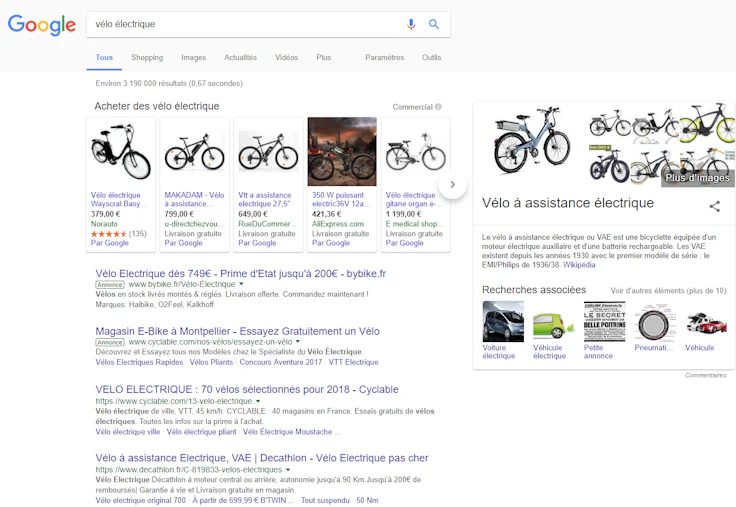
Task: Click the star rating (135) of Norauto
Action: pyautogui.click(x=119, y=234)
